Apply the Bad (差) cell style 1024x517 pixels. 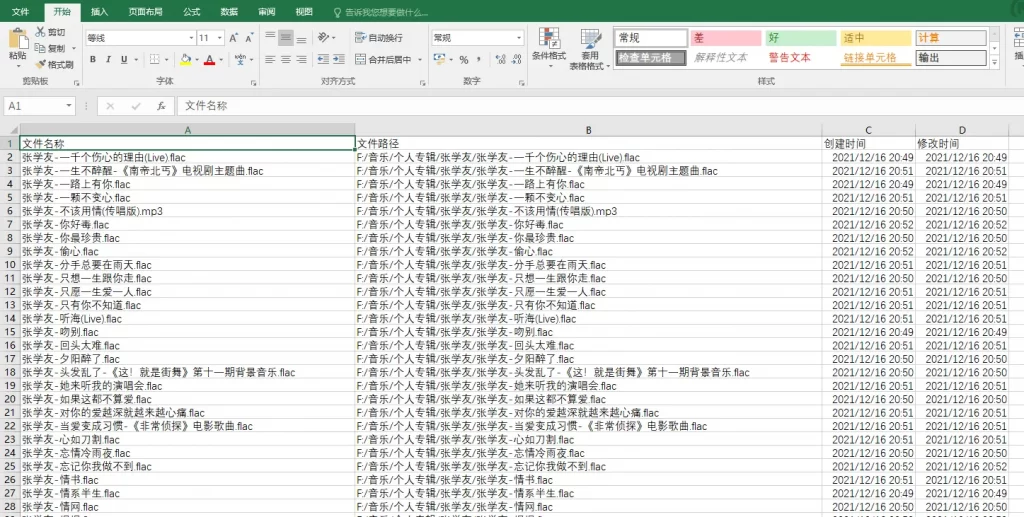pos(726,38)
